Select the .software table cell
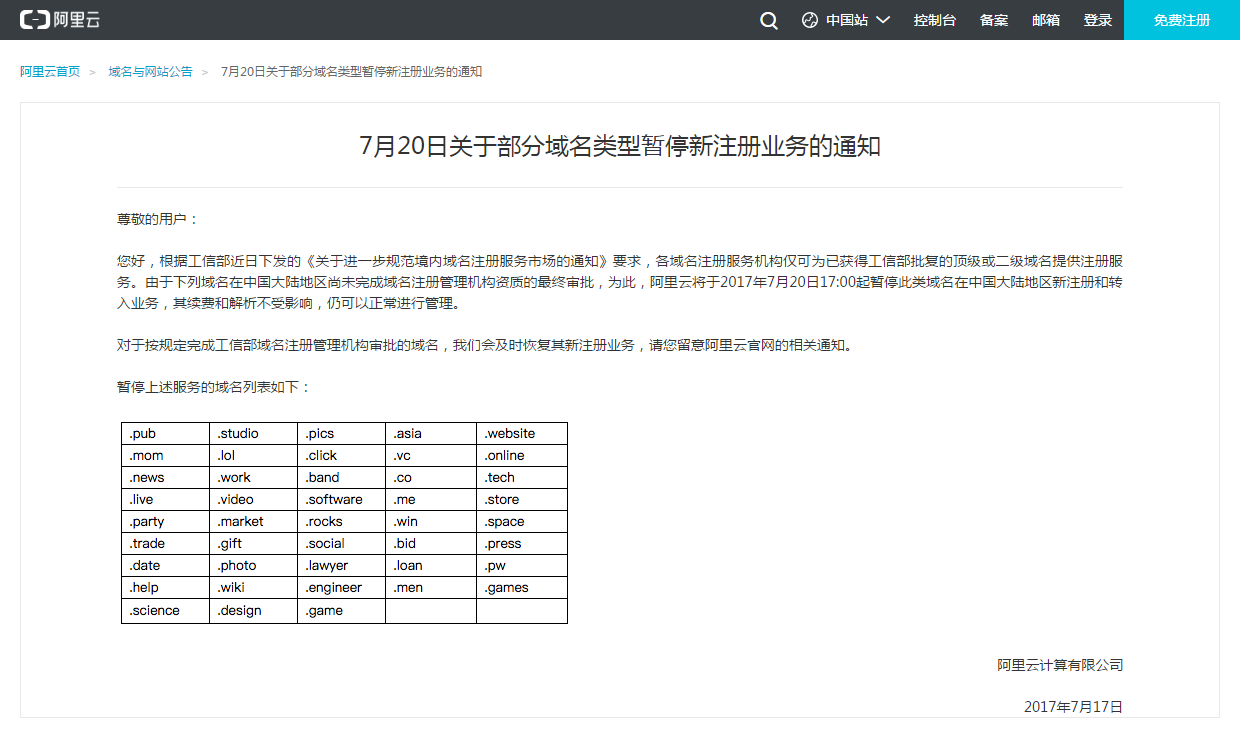The width and height of the screenshot is (1240, 746). (x=342, y=500)
